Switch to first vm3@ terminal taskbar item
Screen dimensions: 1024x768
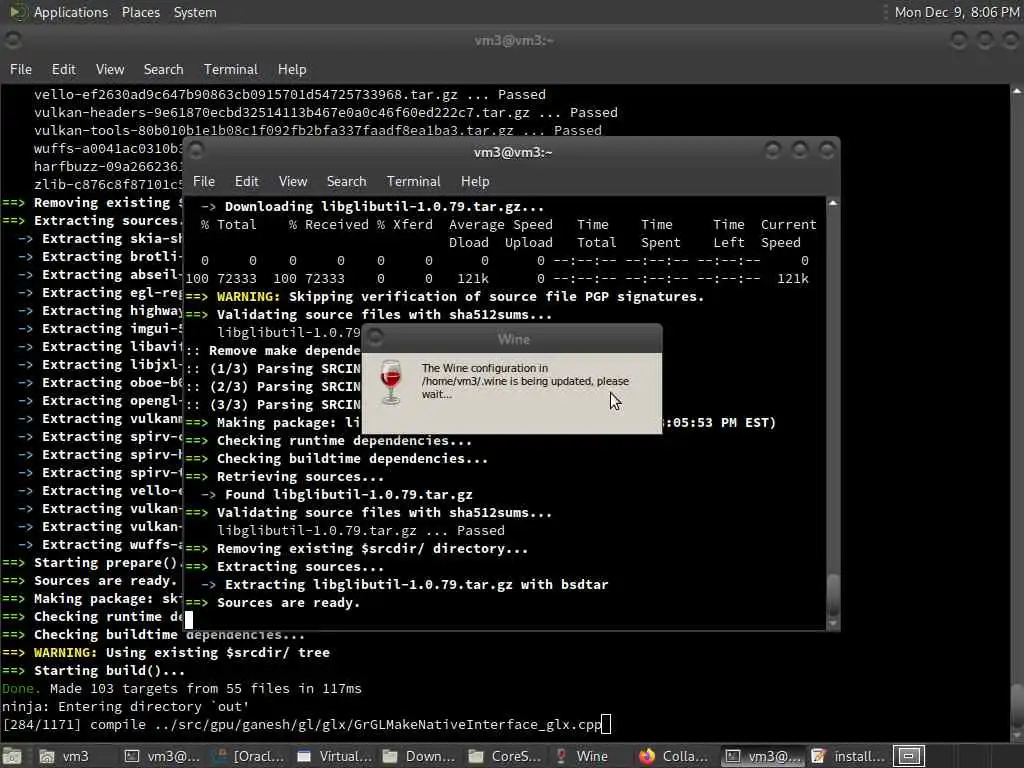pyautogui.click(x=162, y=756)
